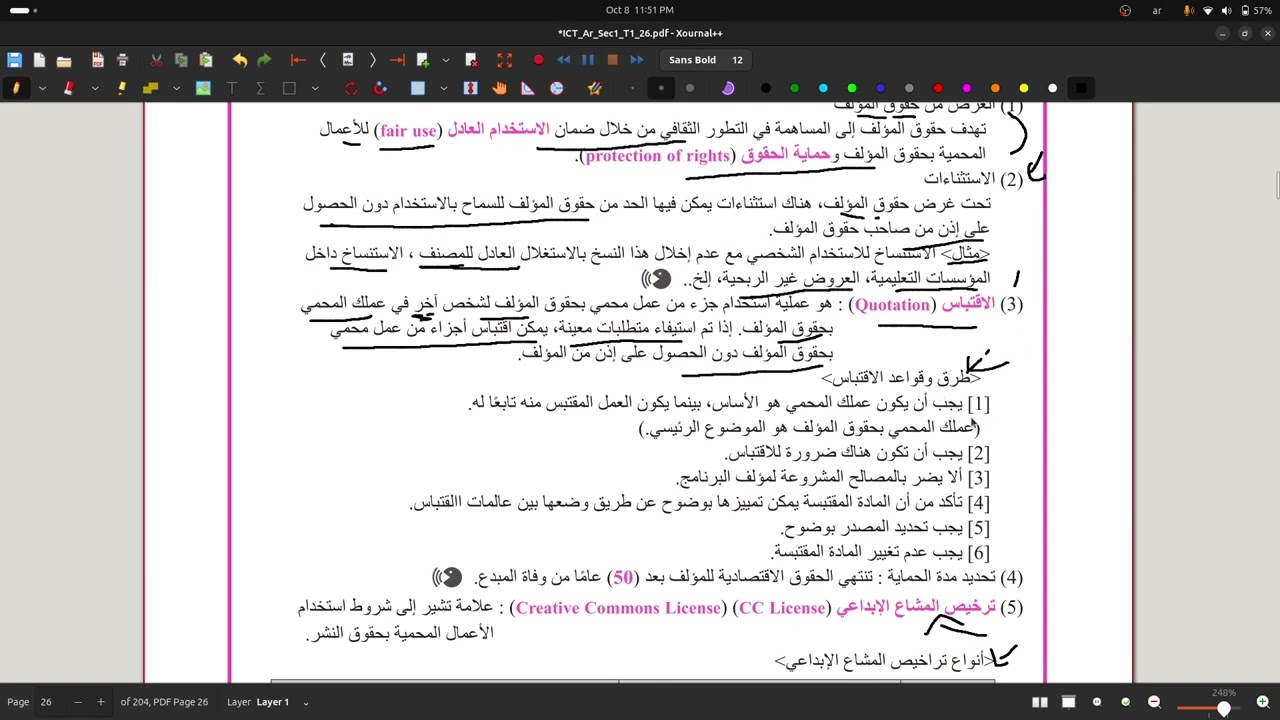This screenshot has height=720, width=1280.
Task: Select the default tool star icon
Action: pyautogui.click(x=594, y=88)
